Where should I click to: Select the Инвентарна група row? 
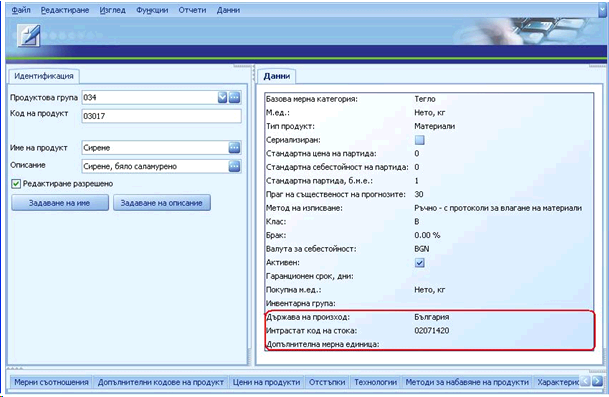point(429,303)
